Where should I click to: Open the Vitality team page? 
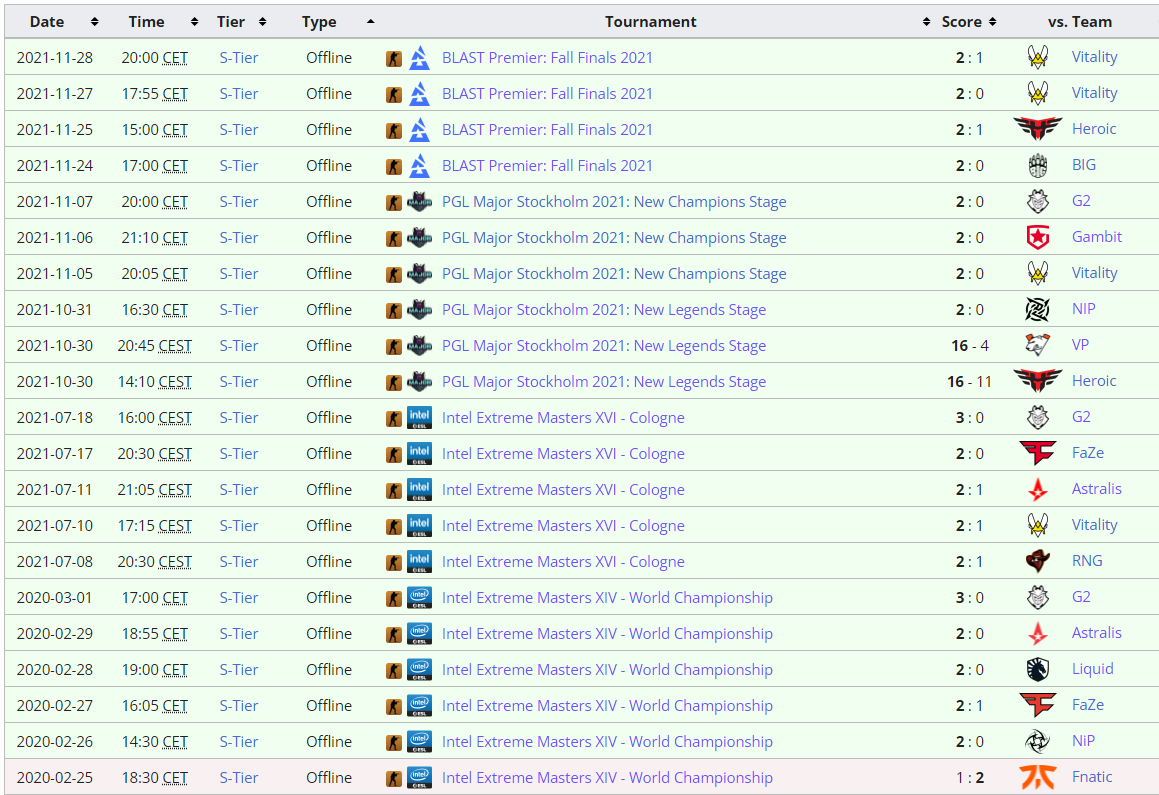point(1094,58)
